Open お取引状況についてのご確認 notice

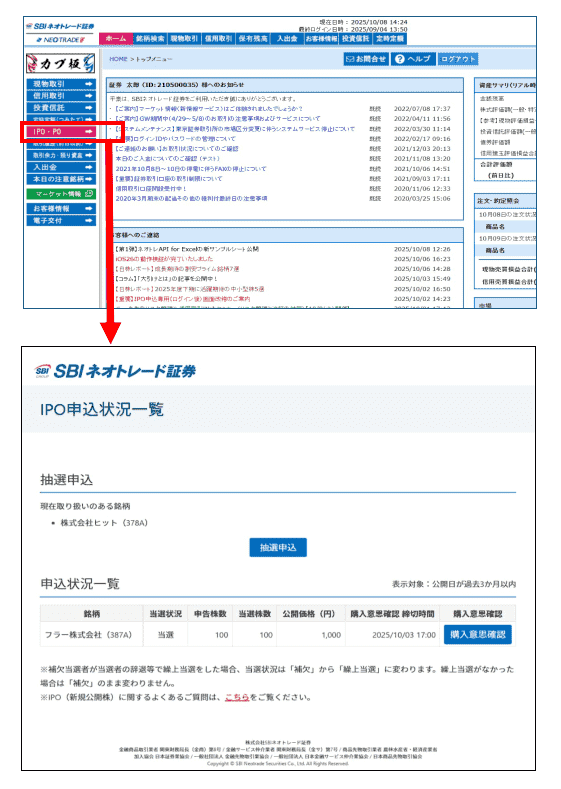[177, 149]
